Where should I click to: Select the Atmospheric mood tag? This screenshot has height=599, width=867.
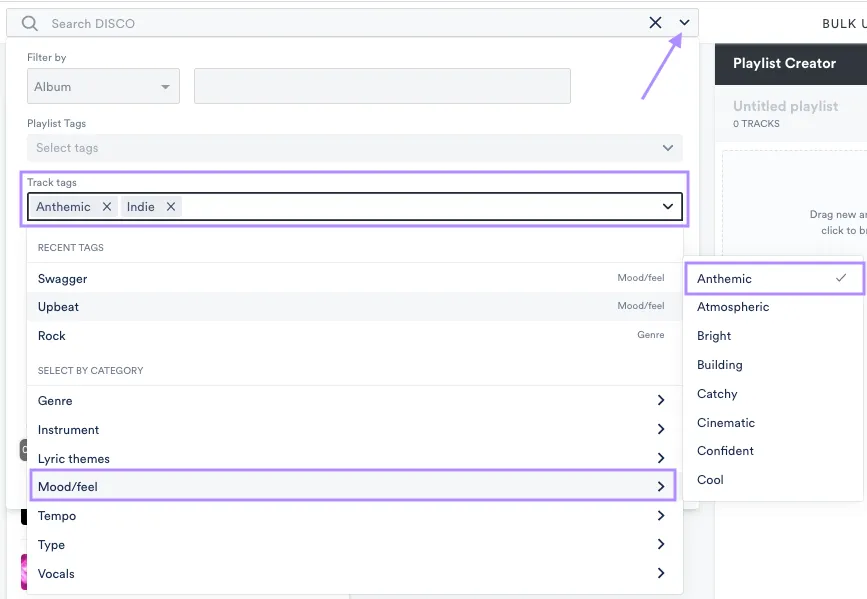tap(733, 307)
